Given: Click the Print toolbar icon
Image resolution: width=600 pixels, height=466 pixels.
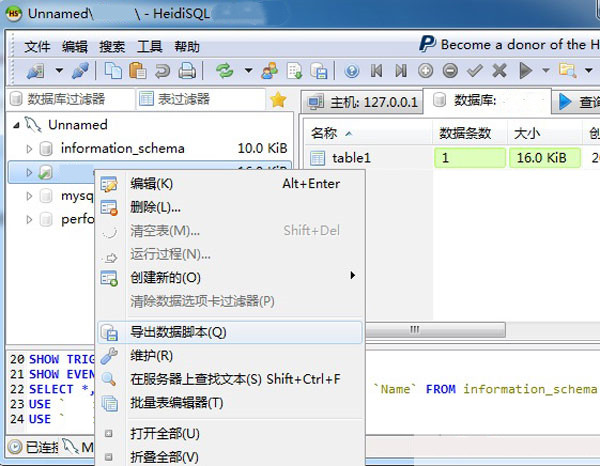Looking at the screenshot, I should point(187,71).
